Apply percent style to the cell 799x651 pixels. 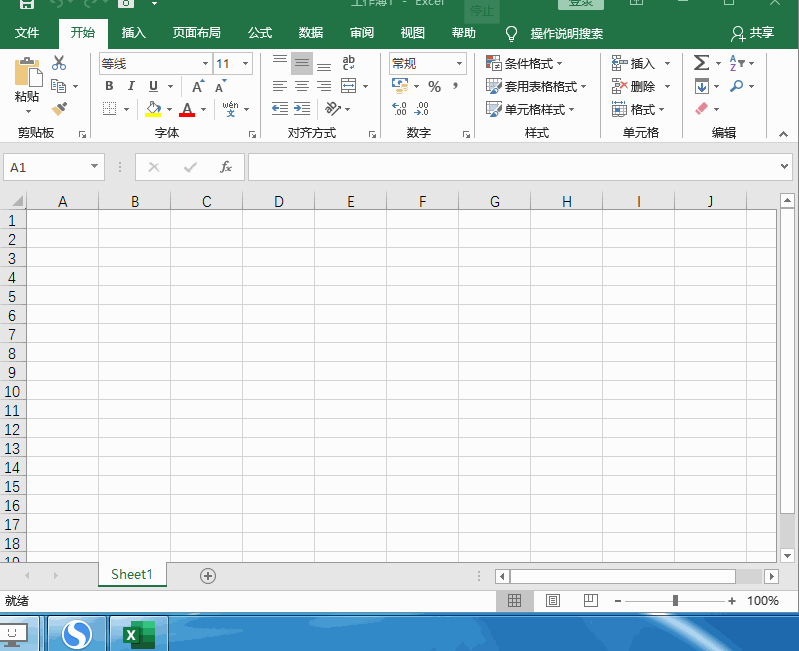click(x=434, y=87)
